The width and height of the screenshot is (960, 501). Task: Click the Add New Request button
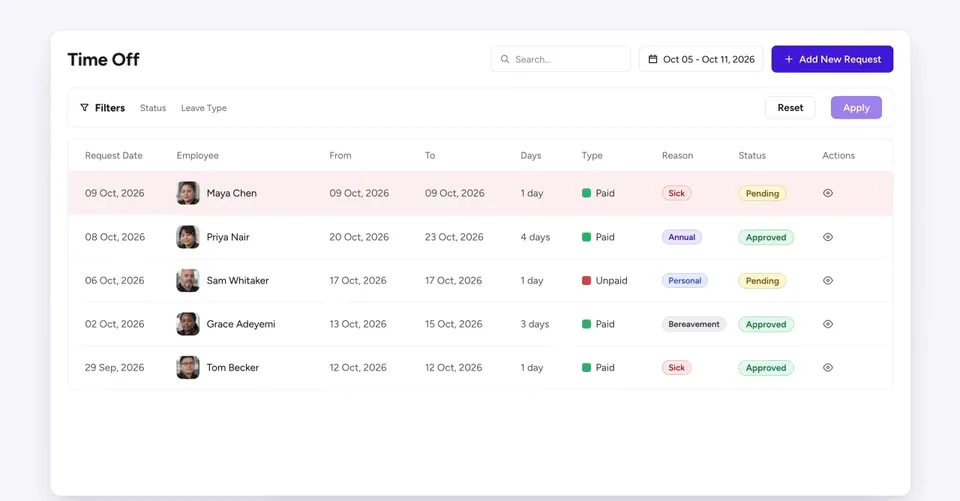click(x=832, y=59)
